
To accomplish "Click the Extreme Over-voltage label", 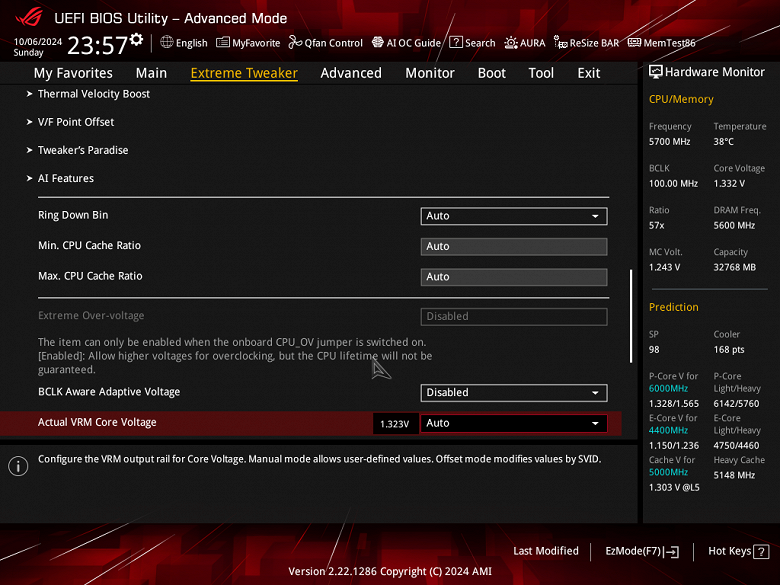I will [91, 315].
